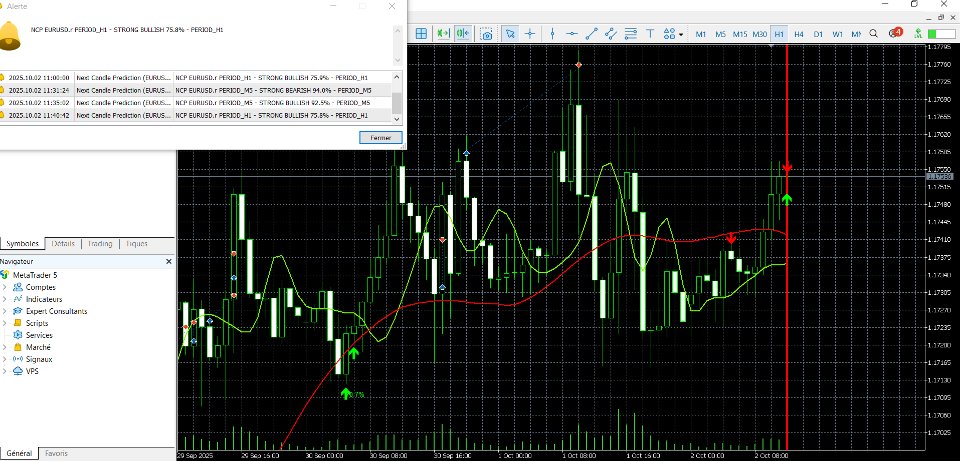This screenshot has height=461, width=960.
Task: Click the alert message scroll-down arrow
Action: (397, 60)
